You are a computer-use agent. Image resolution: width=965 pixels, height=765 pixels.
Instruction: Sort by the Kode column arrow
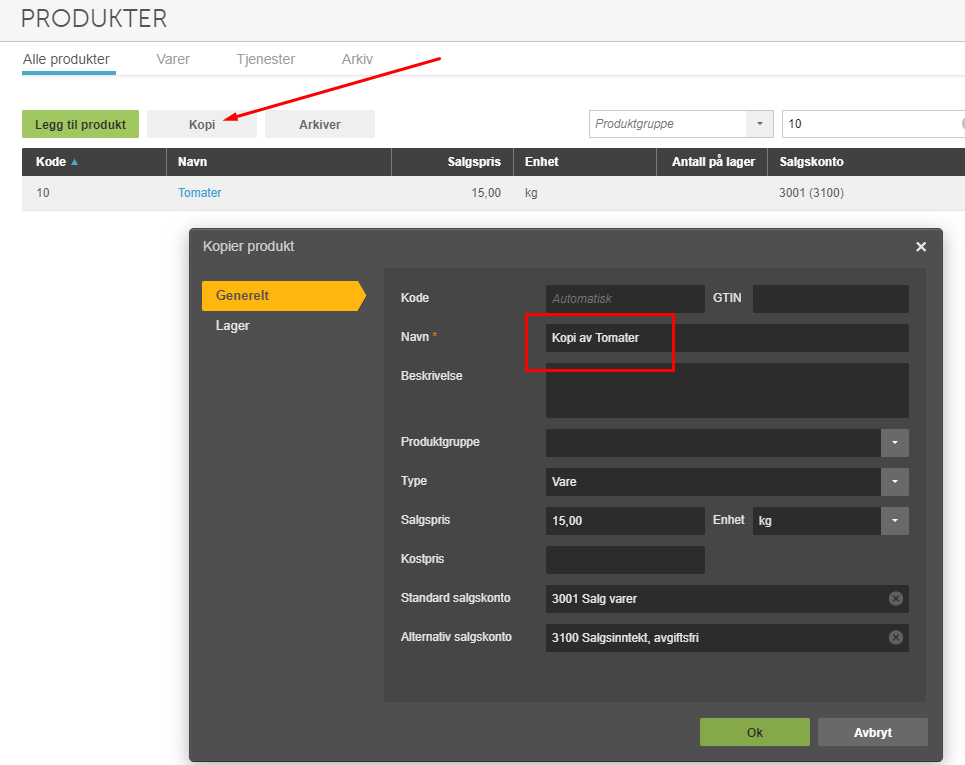point(74,162)
